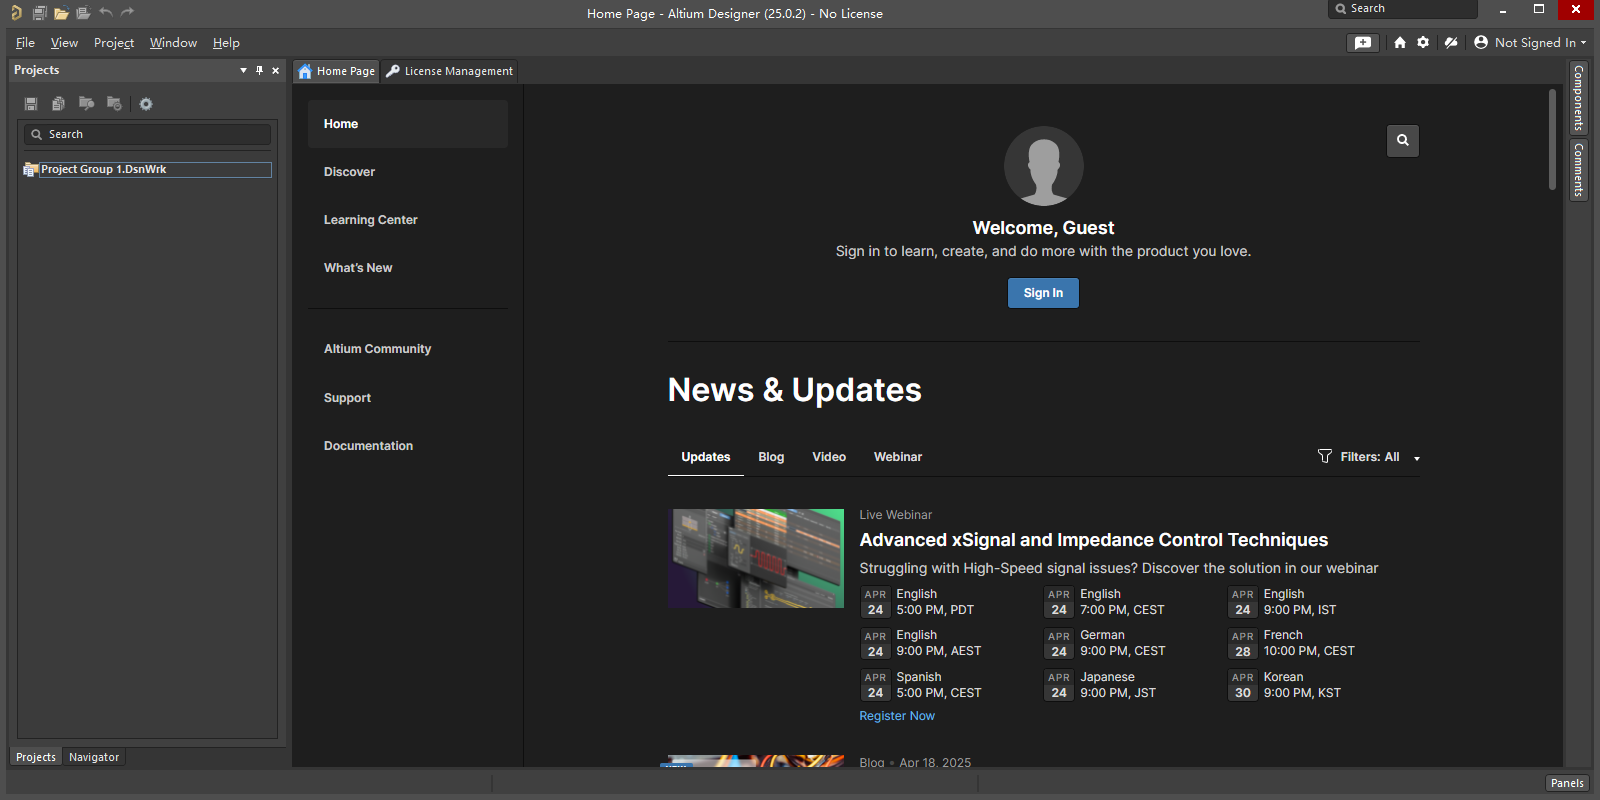
Task: Click the home icon in top-right toolbar
Action: 1400,43
